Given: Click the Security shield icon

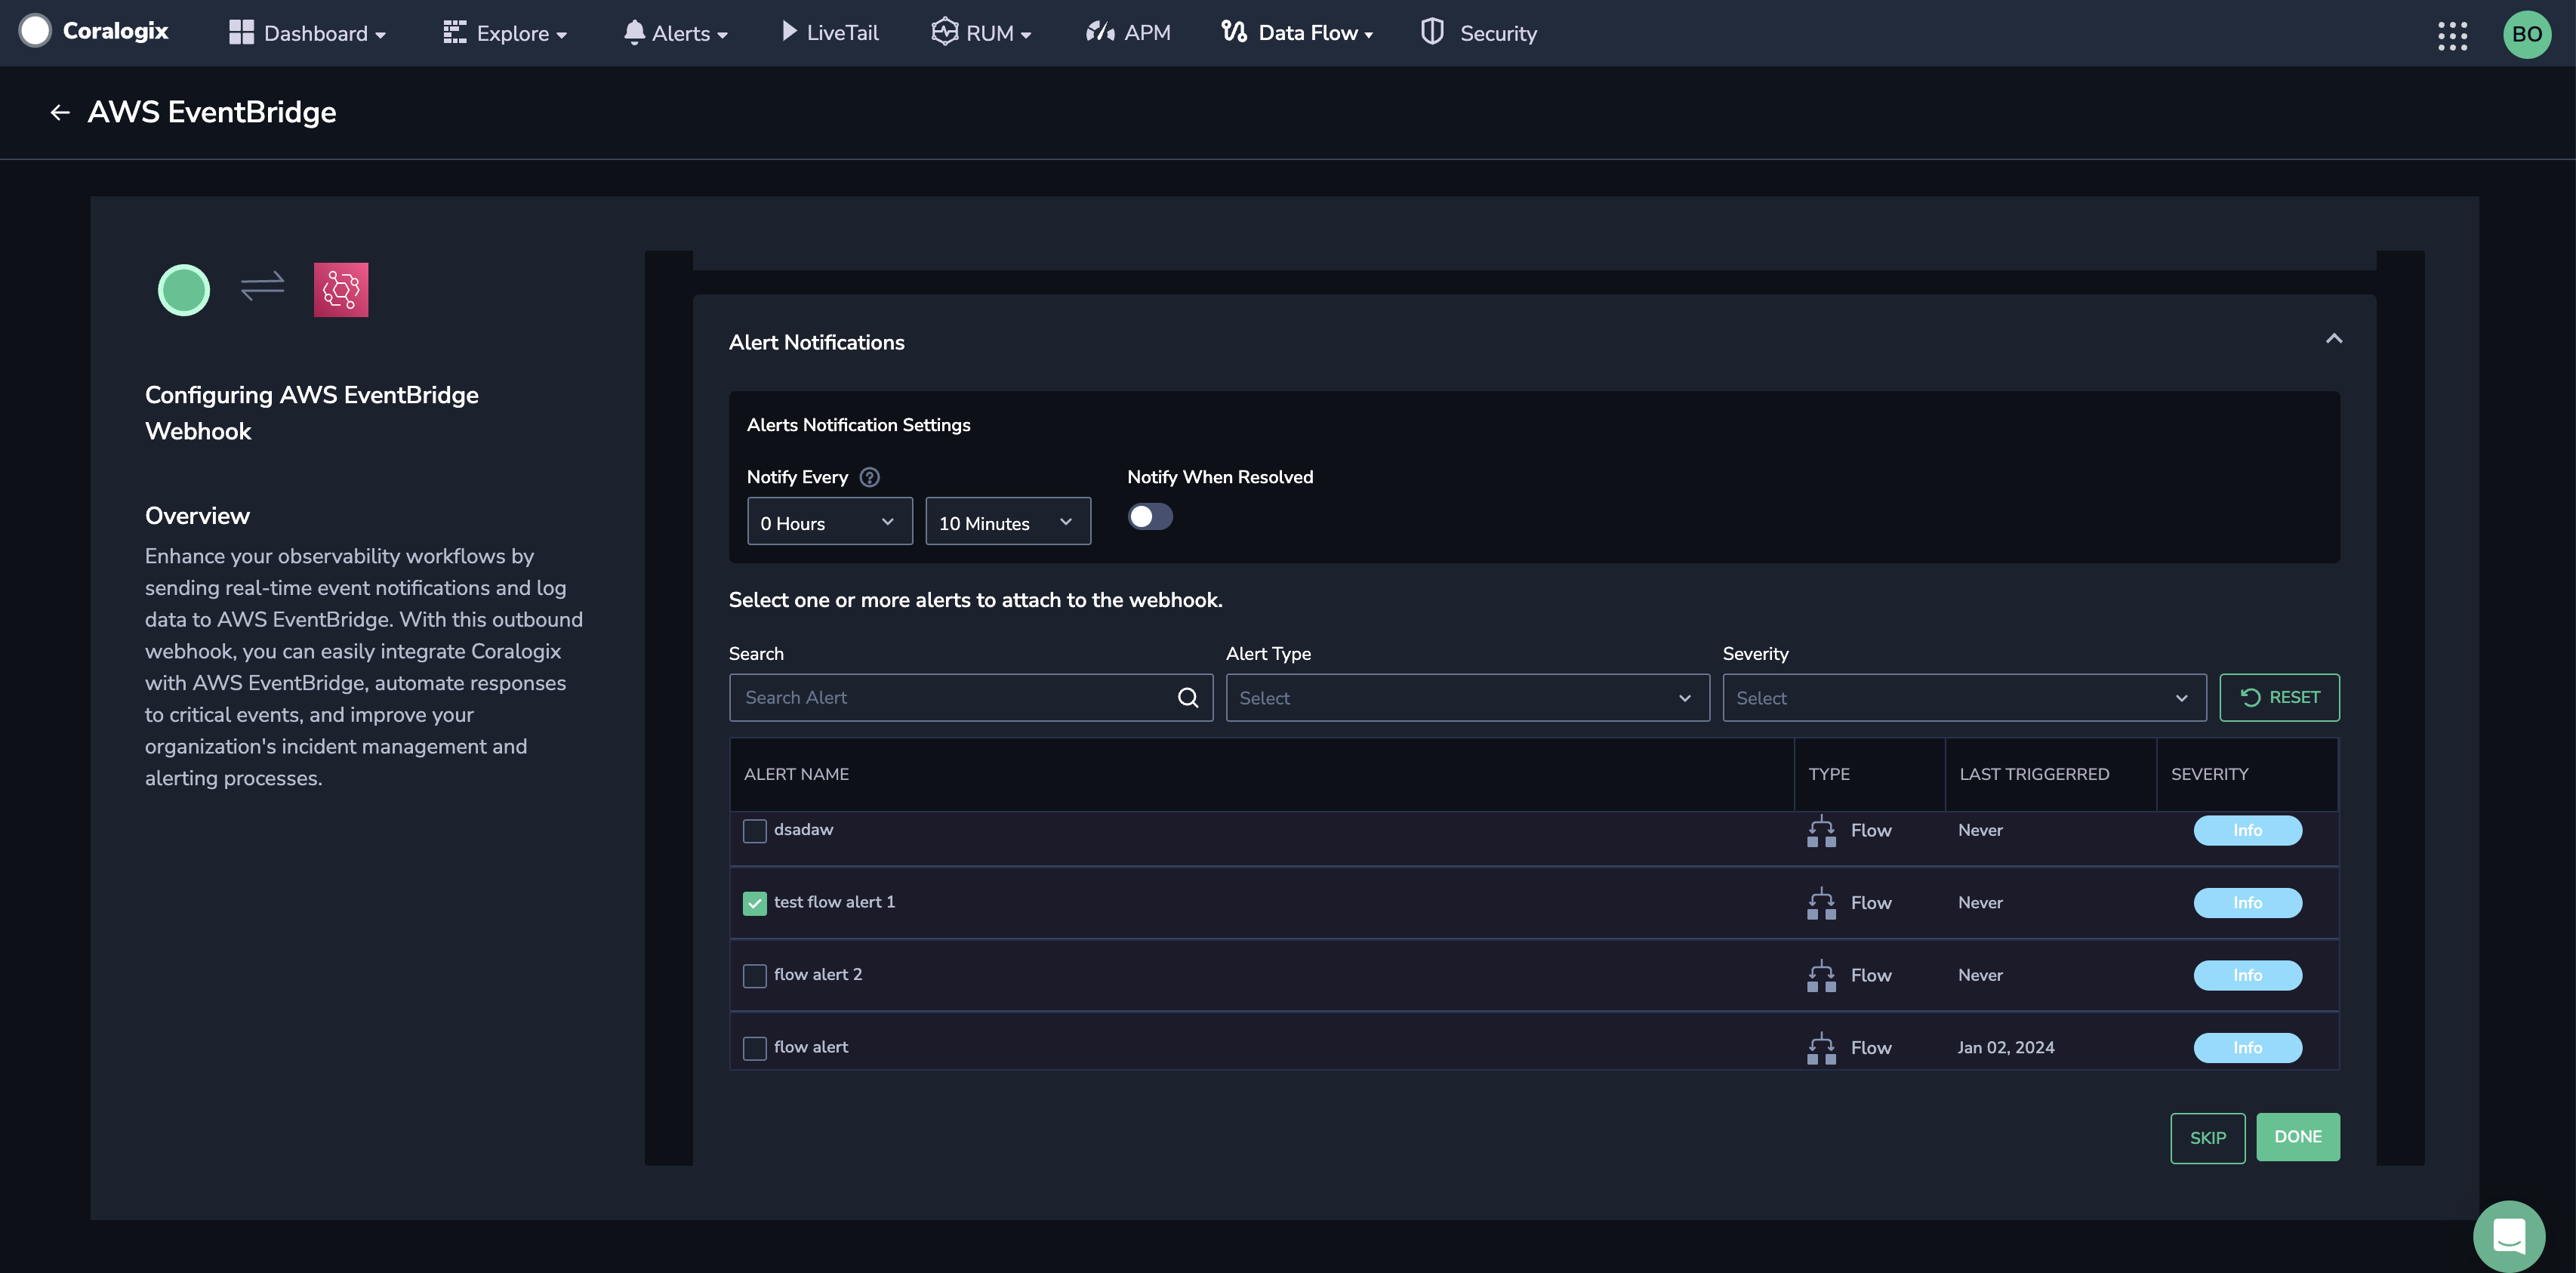Looking at the screenshot, I should pos(1432,32).
